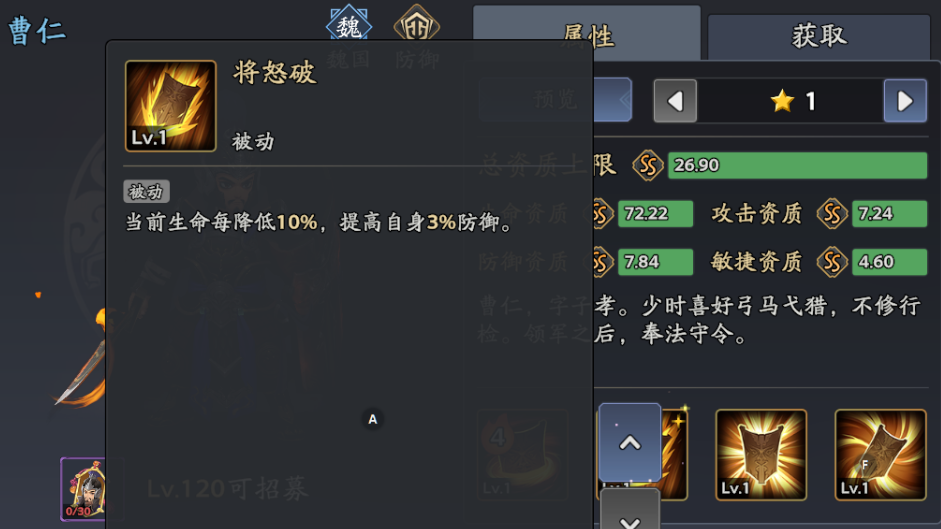Click the SS rank badge beside 26.90
The width and height of the screenshot is (941, 529).
(x=648, y=165)
